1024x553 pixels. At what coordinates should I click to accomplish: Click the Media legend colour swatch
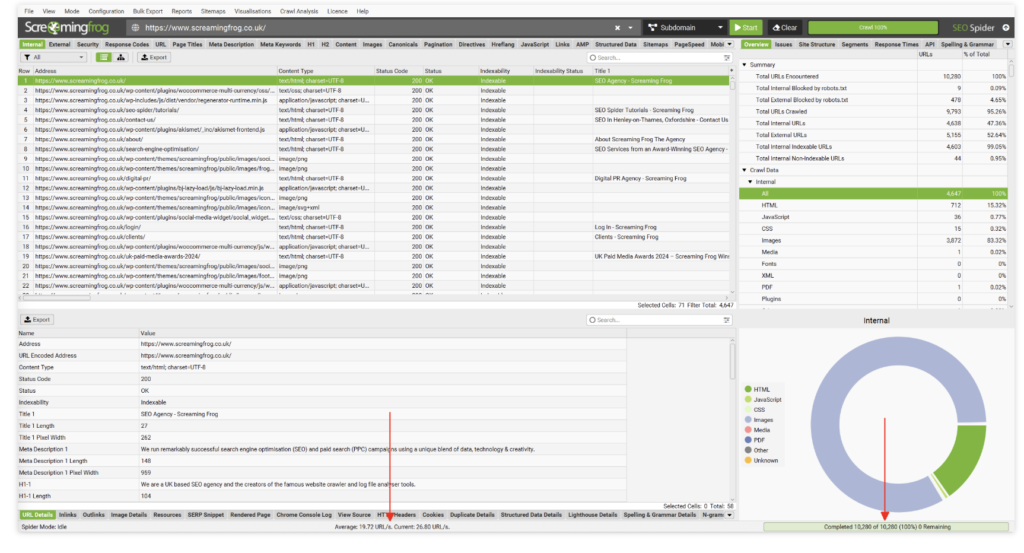pyautogui.click(x=748, y=430)
